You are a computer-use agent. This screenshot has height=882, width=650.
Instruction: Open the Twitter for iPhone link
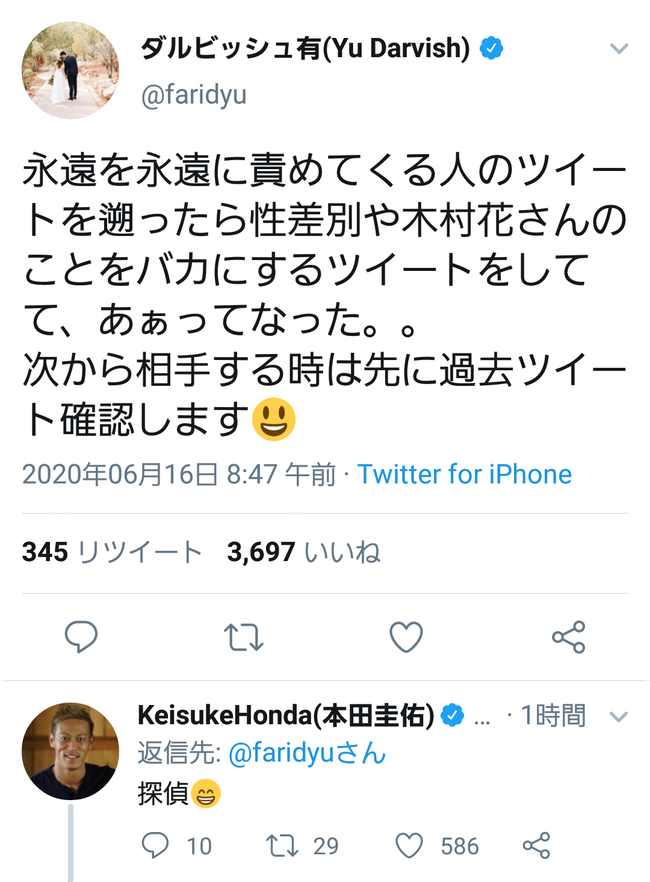pos(464,474)
